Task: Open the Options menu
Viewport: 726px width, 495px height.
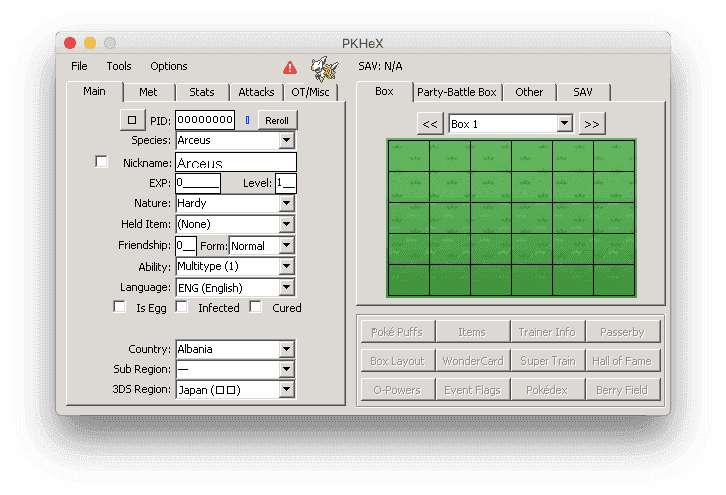Action: [169, 66]
